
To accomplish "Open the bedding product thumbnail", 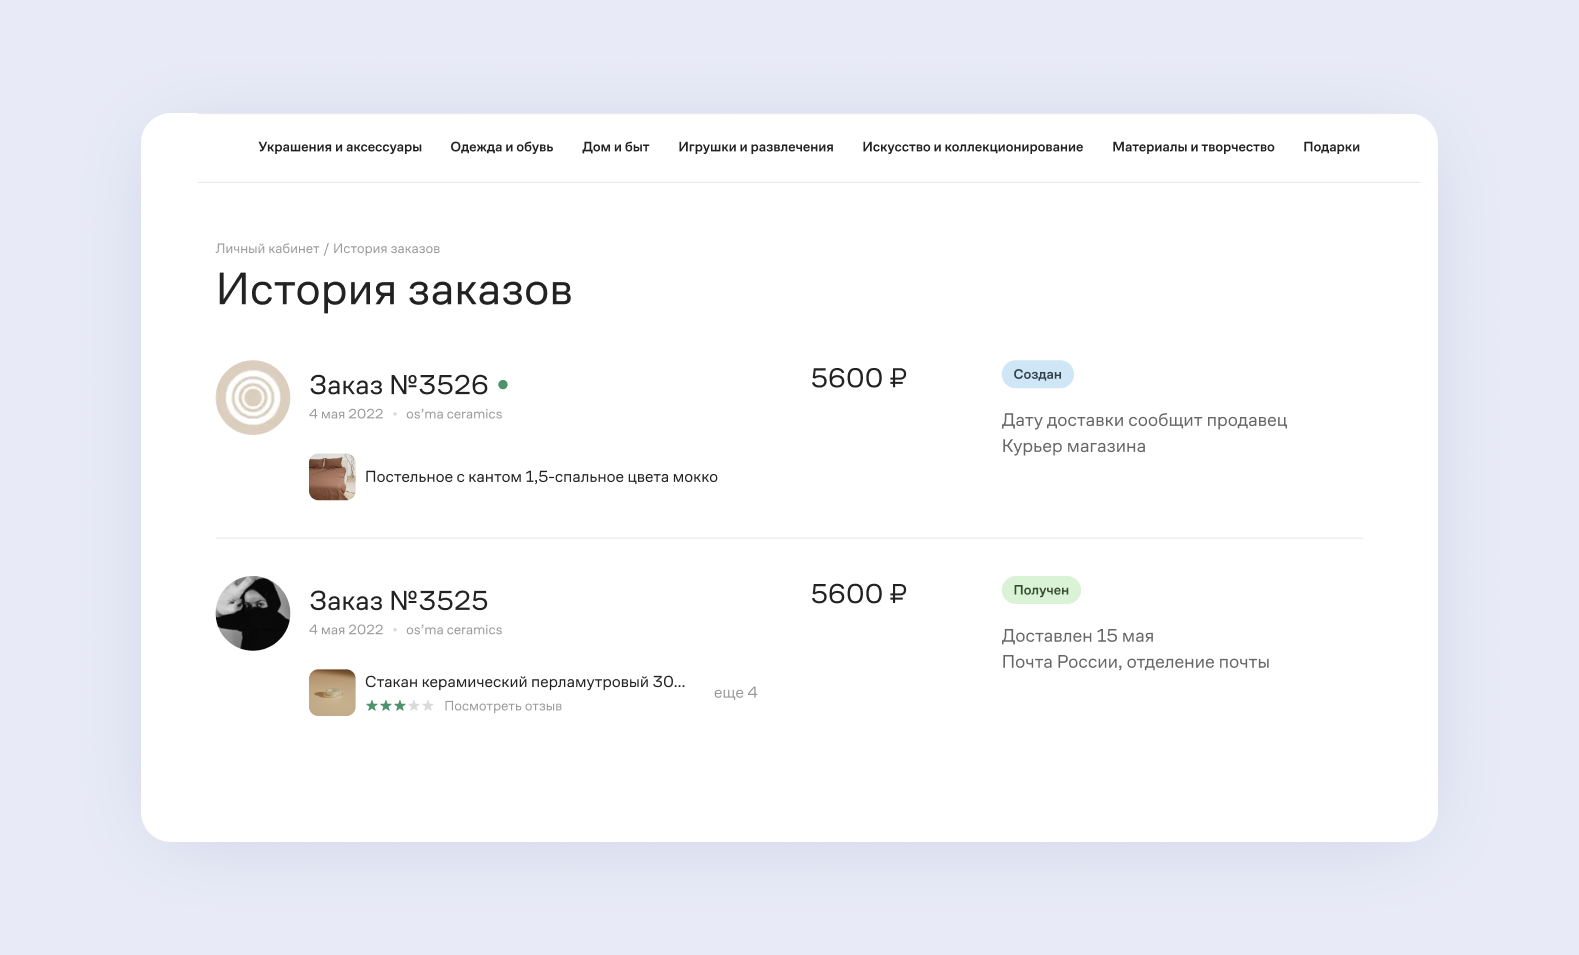I will click(x=332, y=477).
